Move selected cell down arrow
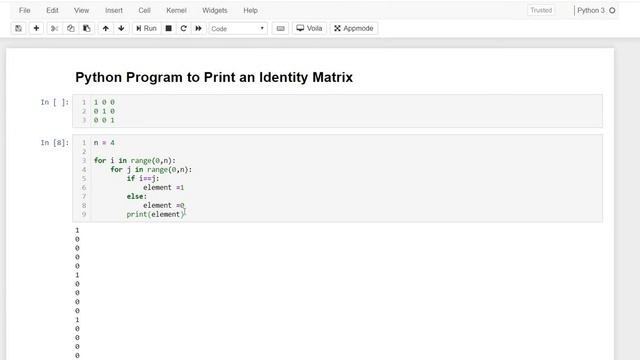Viewport: 640px width, 360px height. click(x=121, y=28)
